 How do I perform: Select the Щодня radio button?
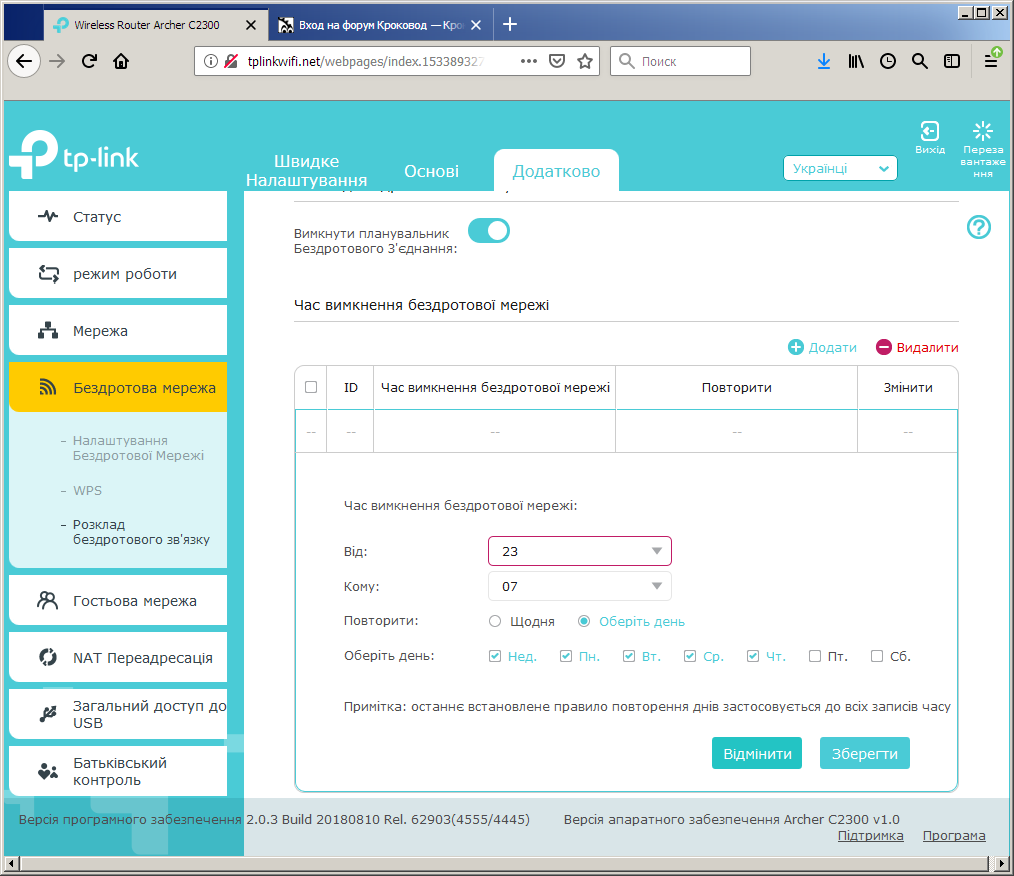coord(495,621)
